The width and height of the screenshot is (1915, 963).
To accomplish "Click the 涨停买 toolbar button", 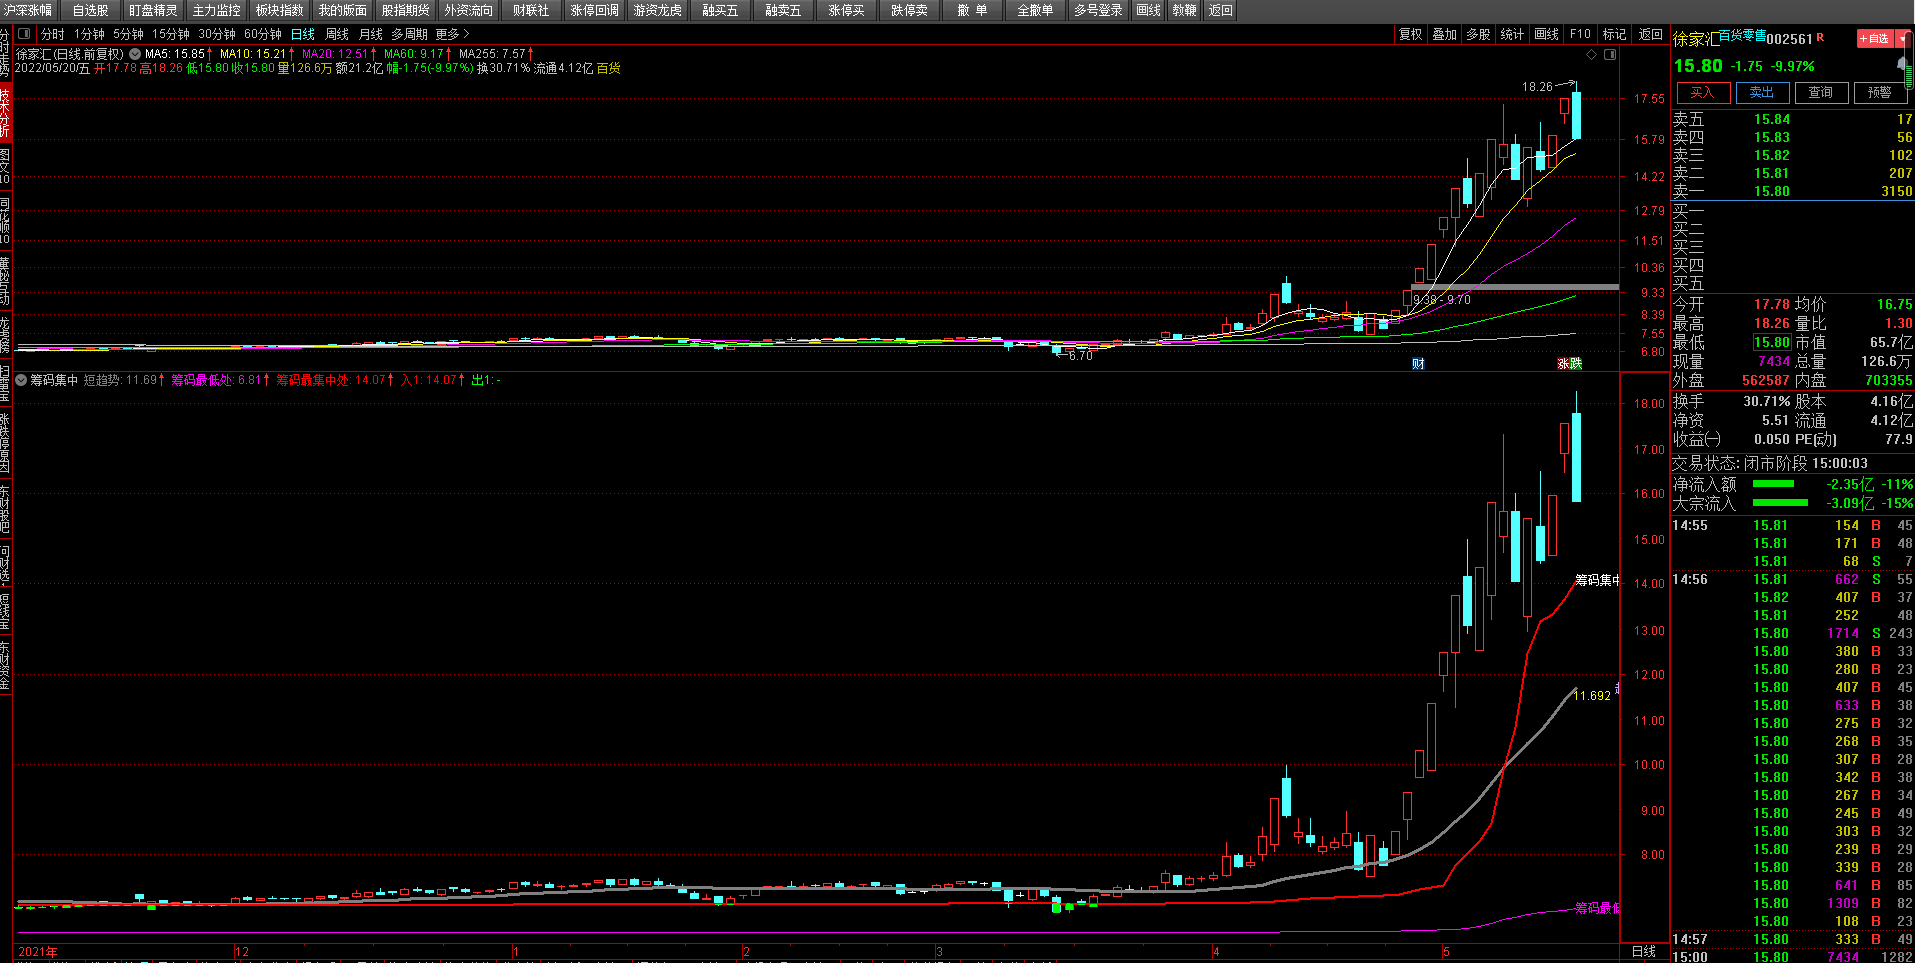I will [846, 10].
